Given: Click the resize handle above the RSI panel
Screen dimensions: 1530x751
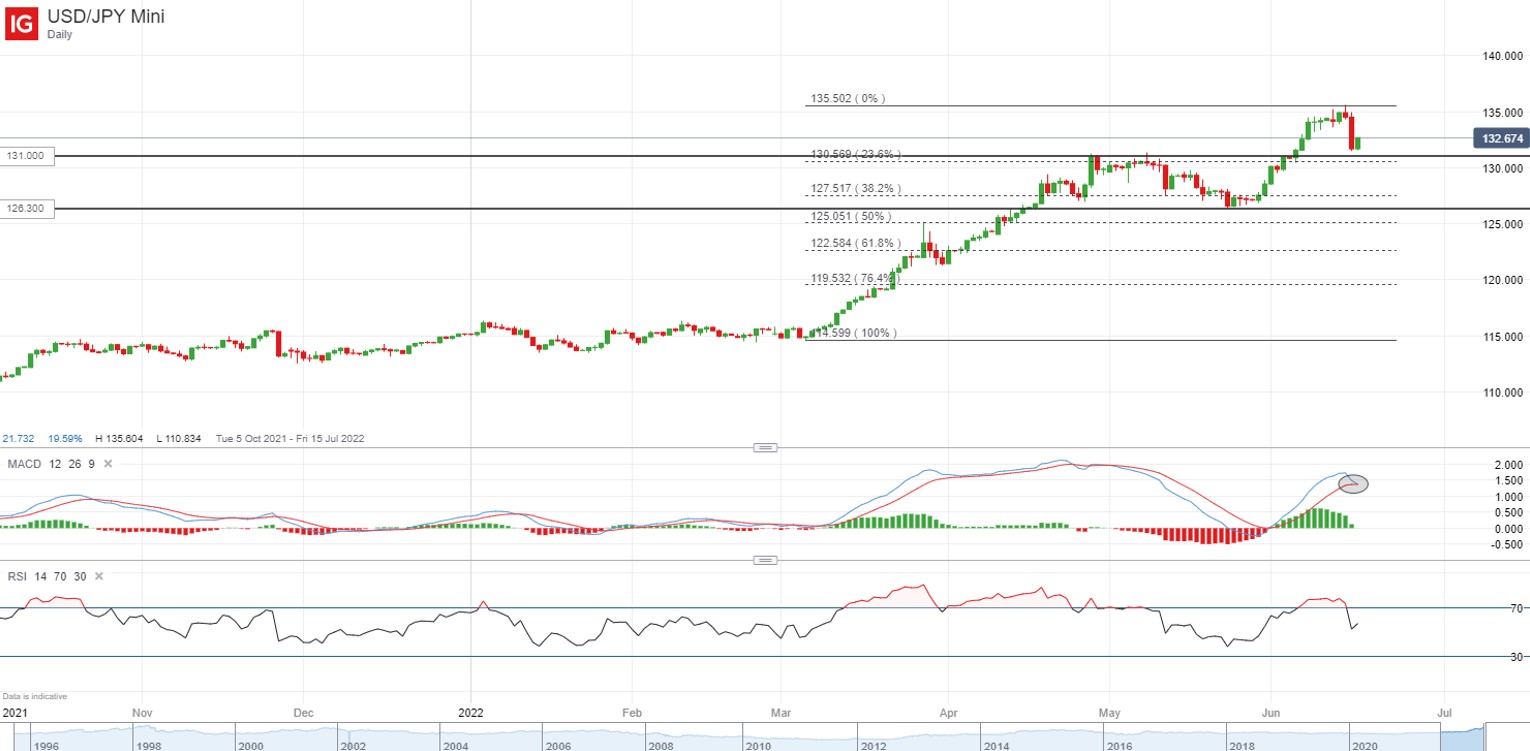Looking at the screenshot, I should tap(765, 560).
